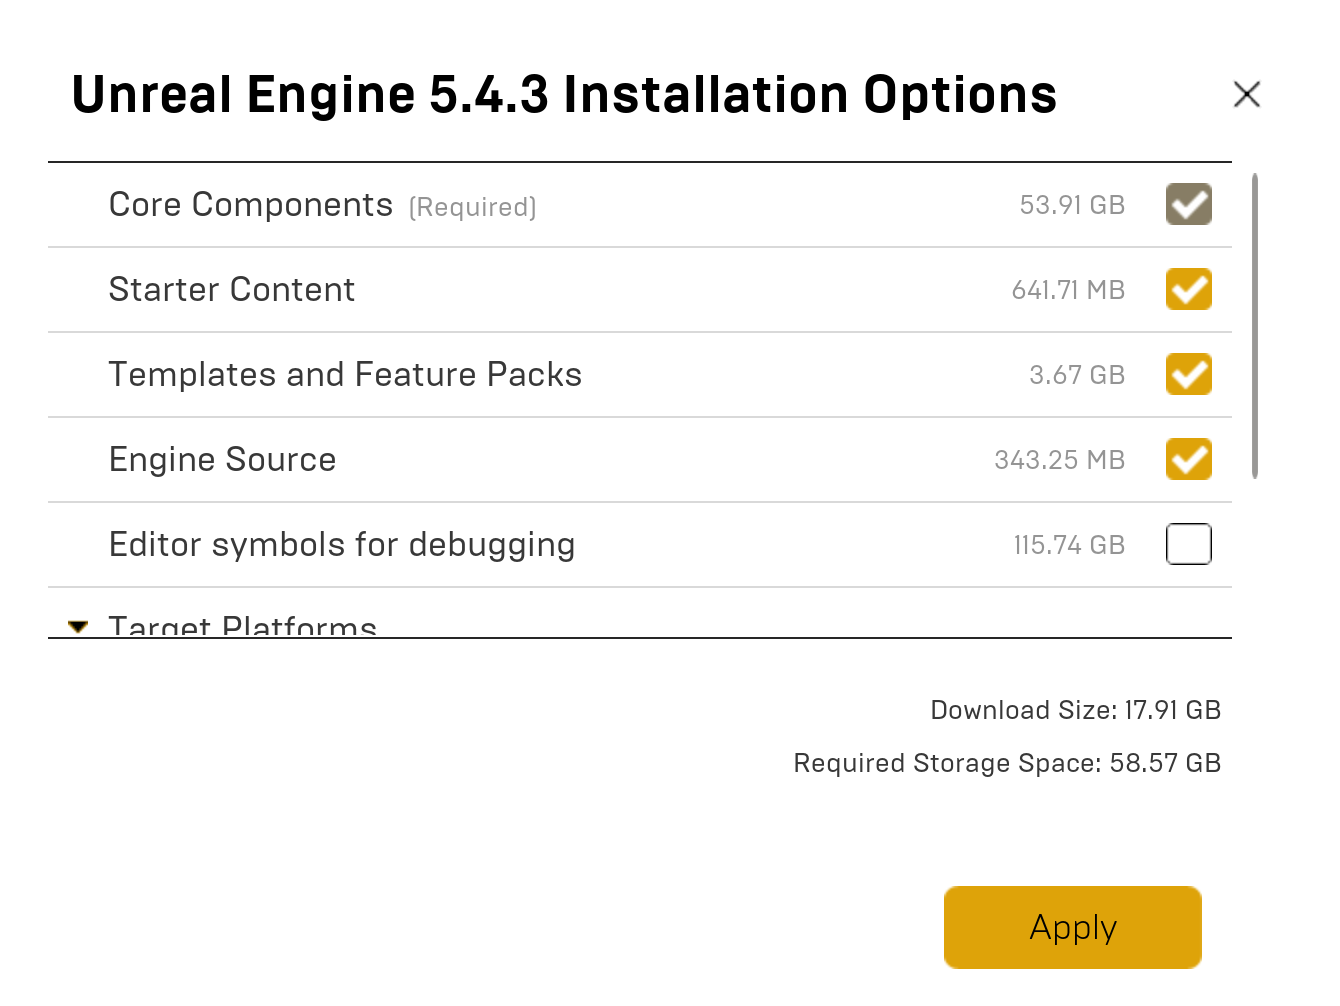This screenshot has width=1340, height=1006.
Task: Uncheck the Engine Source checkbox
Action: point(1188,459)
